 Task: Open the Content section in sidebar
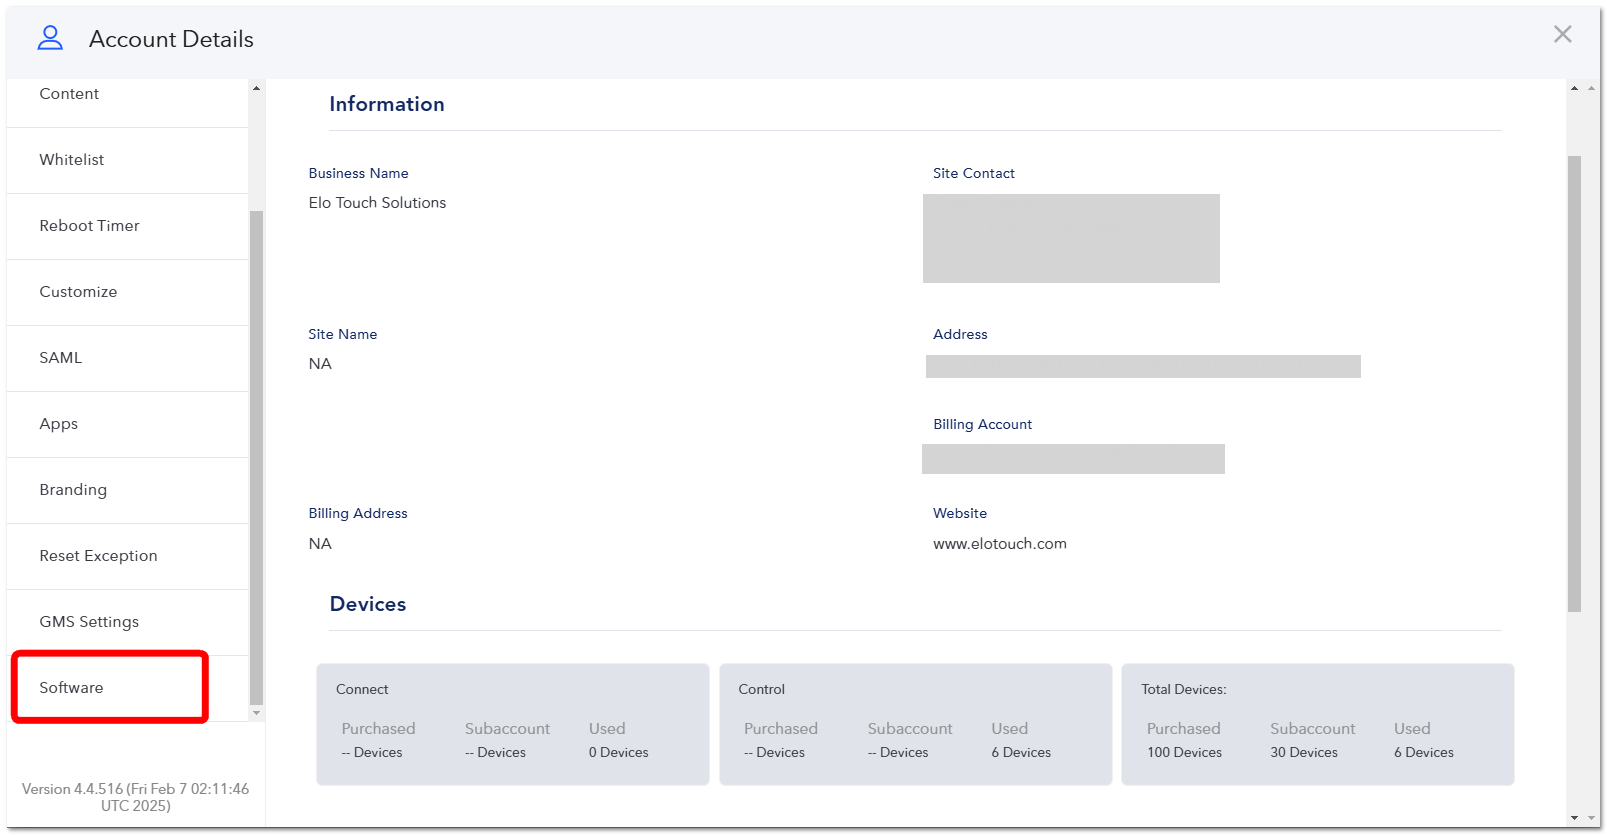tap(127, 94)
